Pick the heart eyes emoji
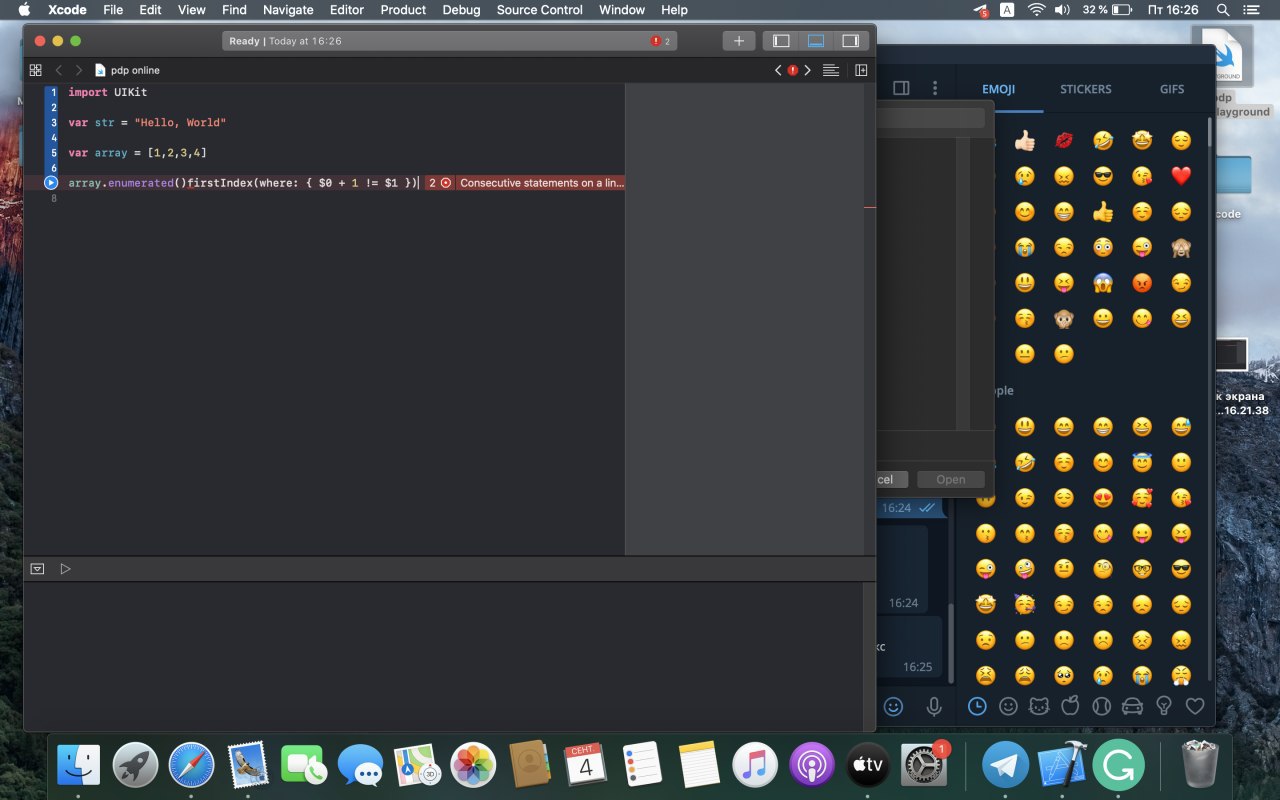The height and width of the screenshot is (800, 1280). click(x=1103, y=497)
